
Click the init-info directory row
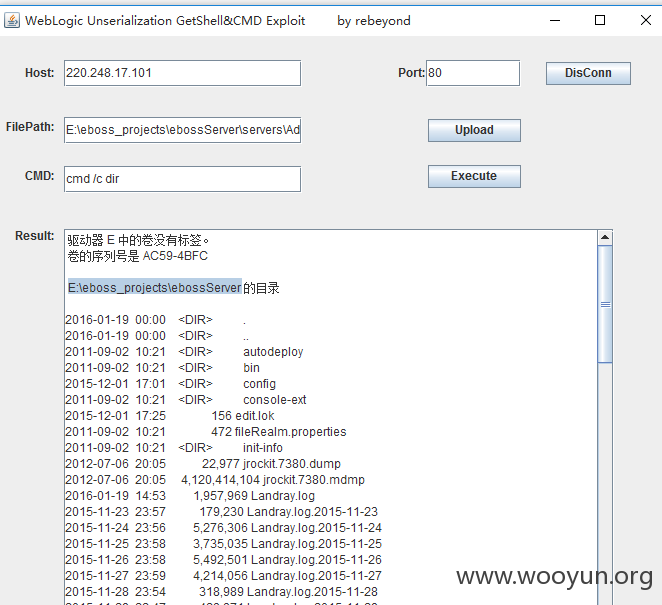(174, 448)
